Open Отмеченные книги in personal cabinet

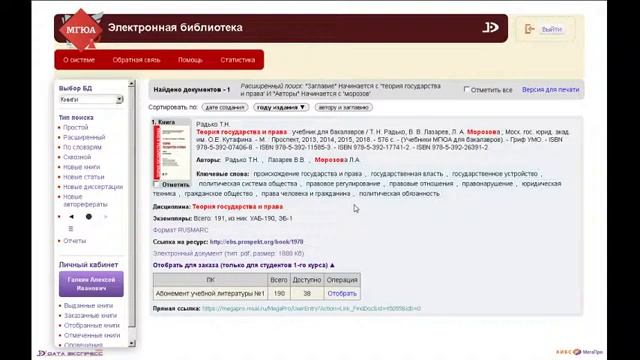coord(92,335)
